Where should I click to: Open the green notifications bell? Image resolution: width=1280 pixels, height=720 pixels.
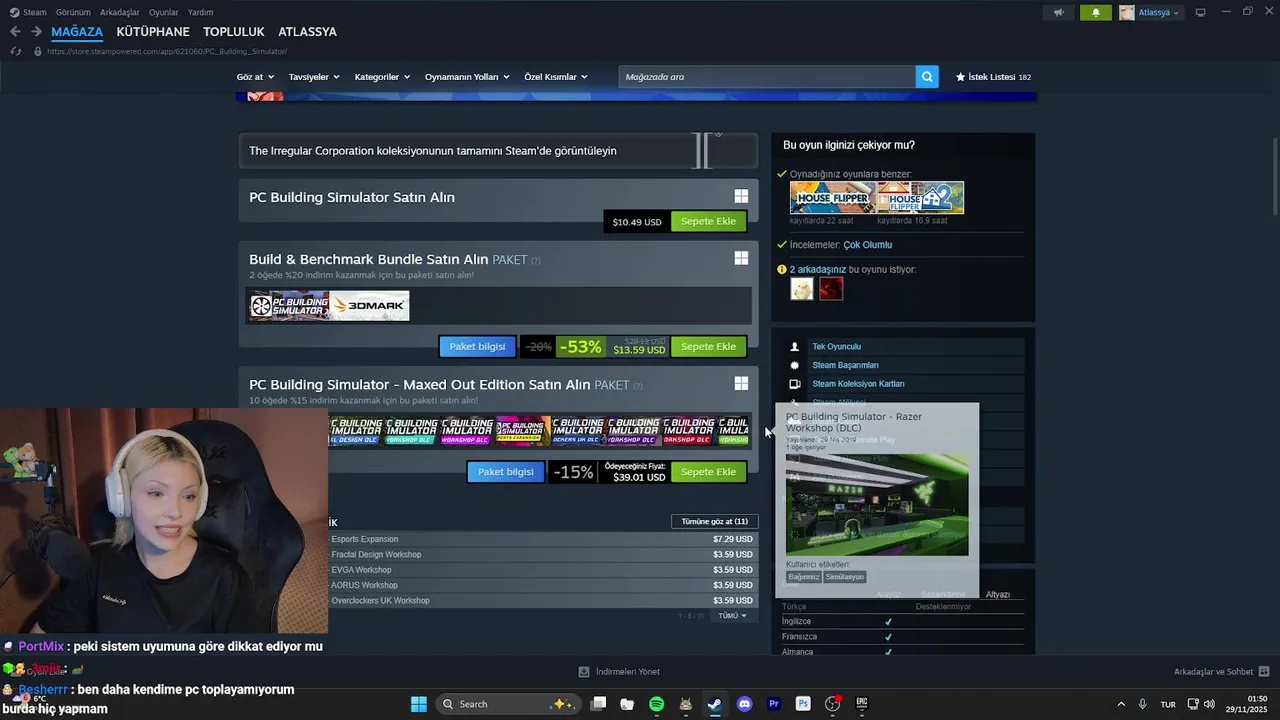(1096, 12)
